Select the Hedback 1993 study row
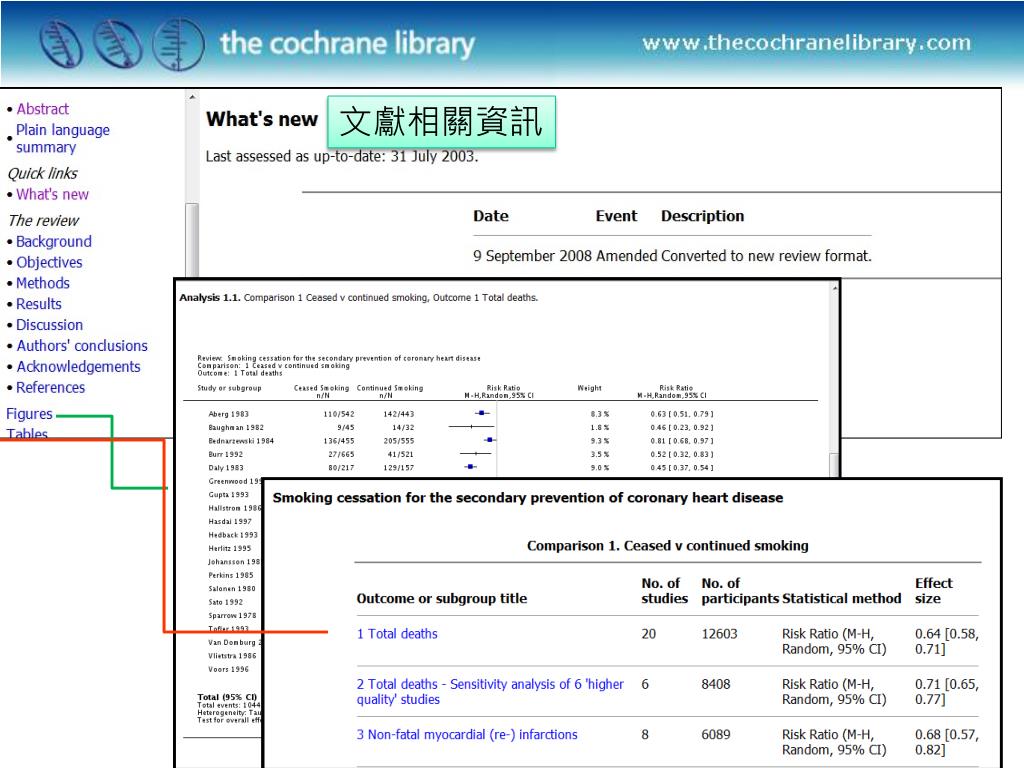The height and width of the screenshot is (768, 1024). 233,536
